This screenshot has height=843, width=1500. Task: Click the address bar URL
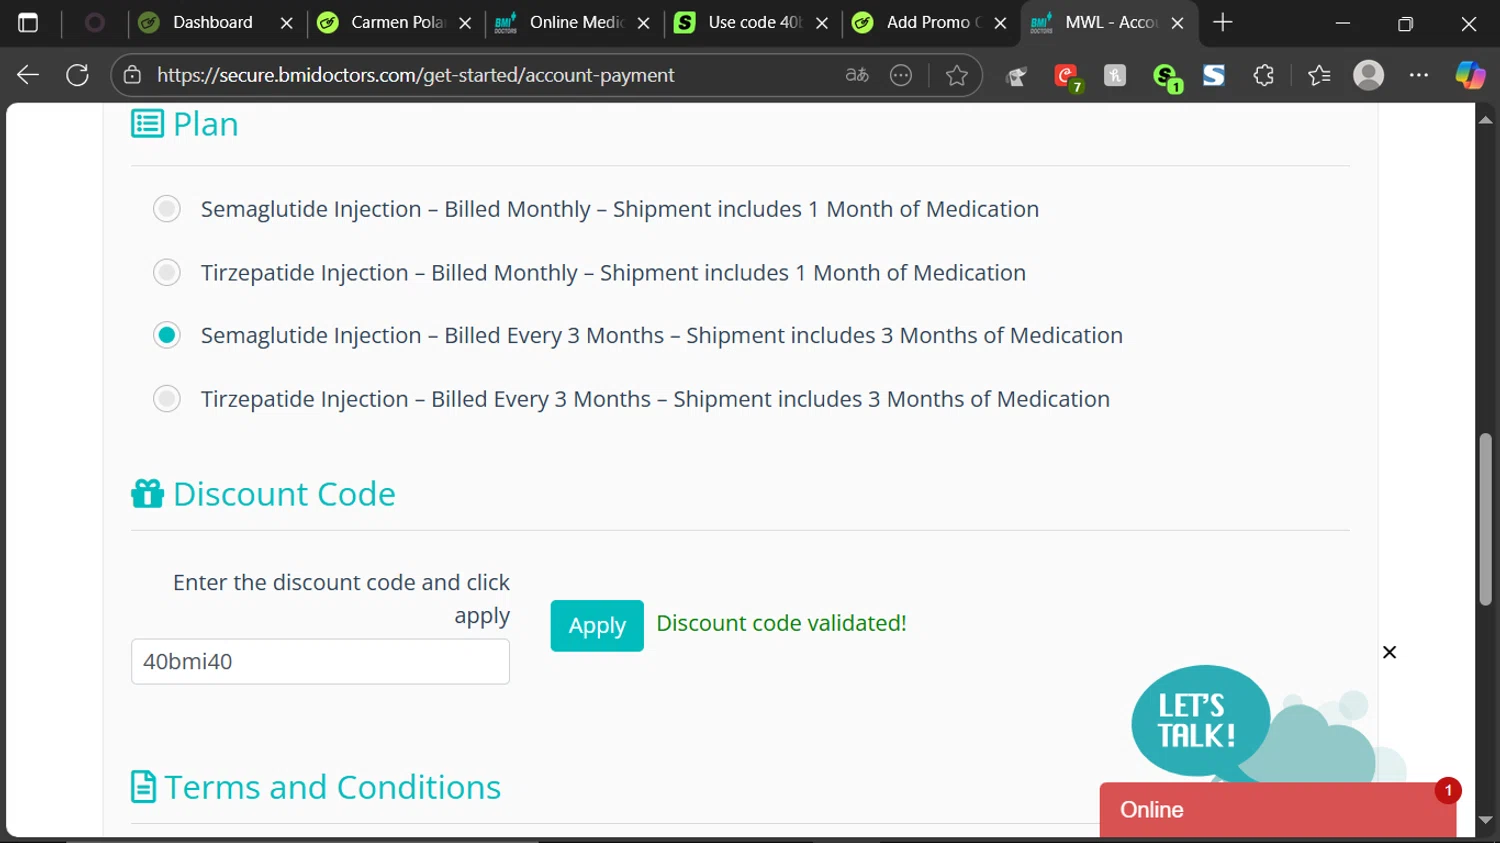(x=415, y=75)
